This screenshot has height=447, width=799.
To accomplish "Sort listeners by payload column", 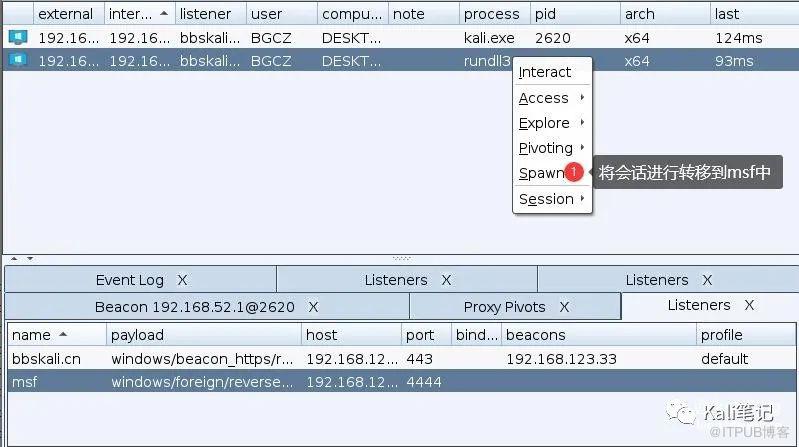I will (x=204, y=335).
